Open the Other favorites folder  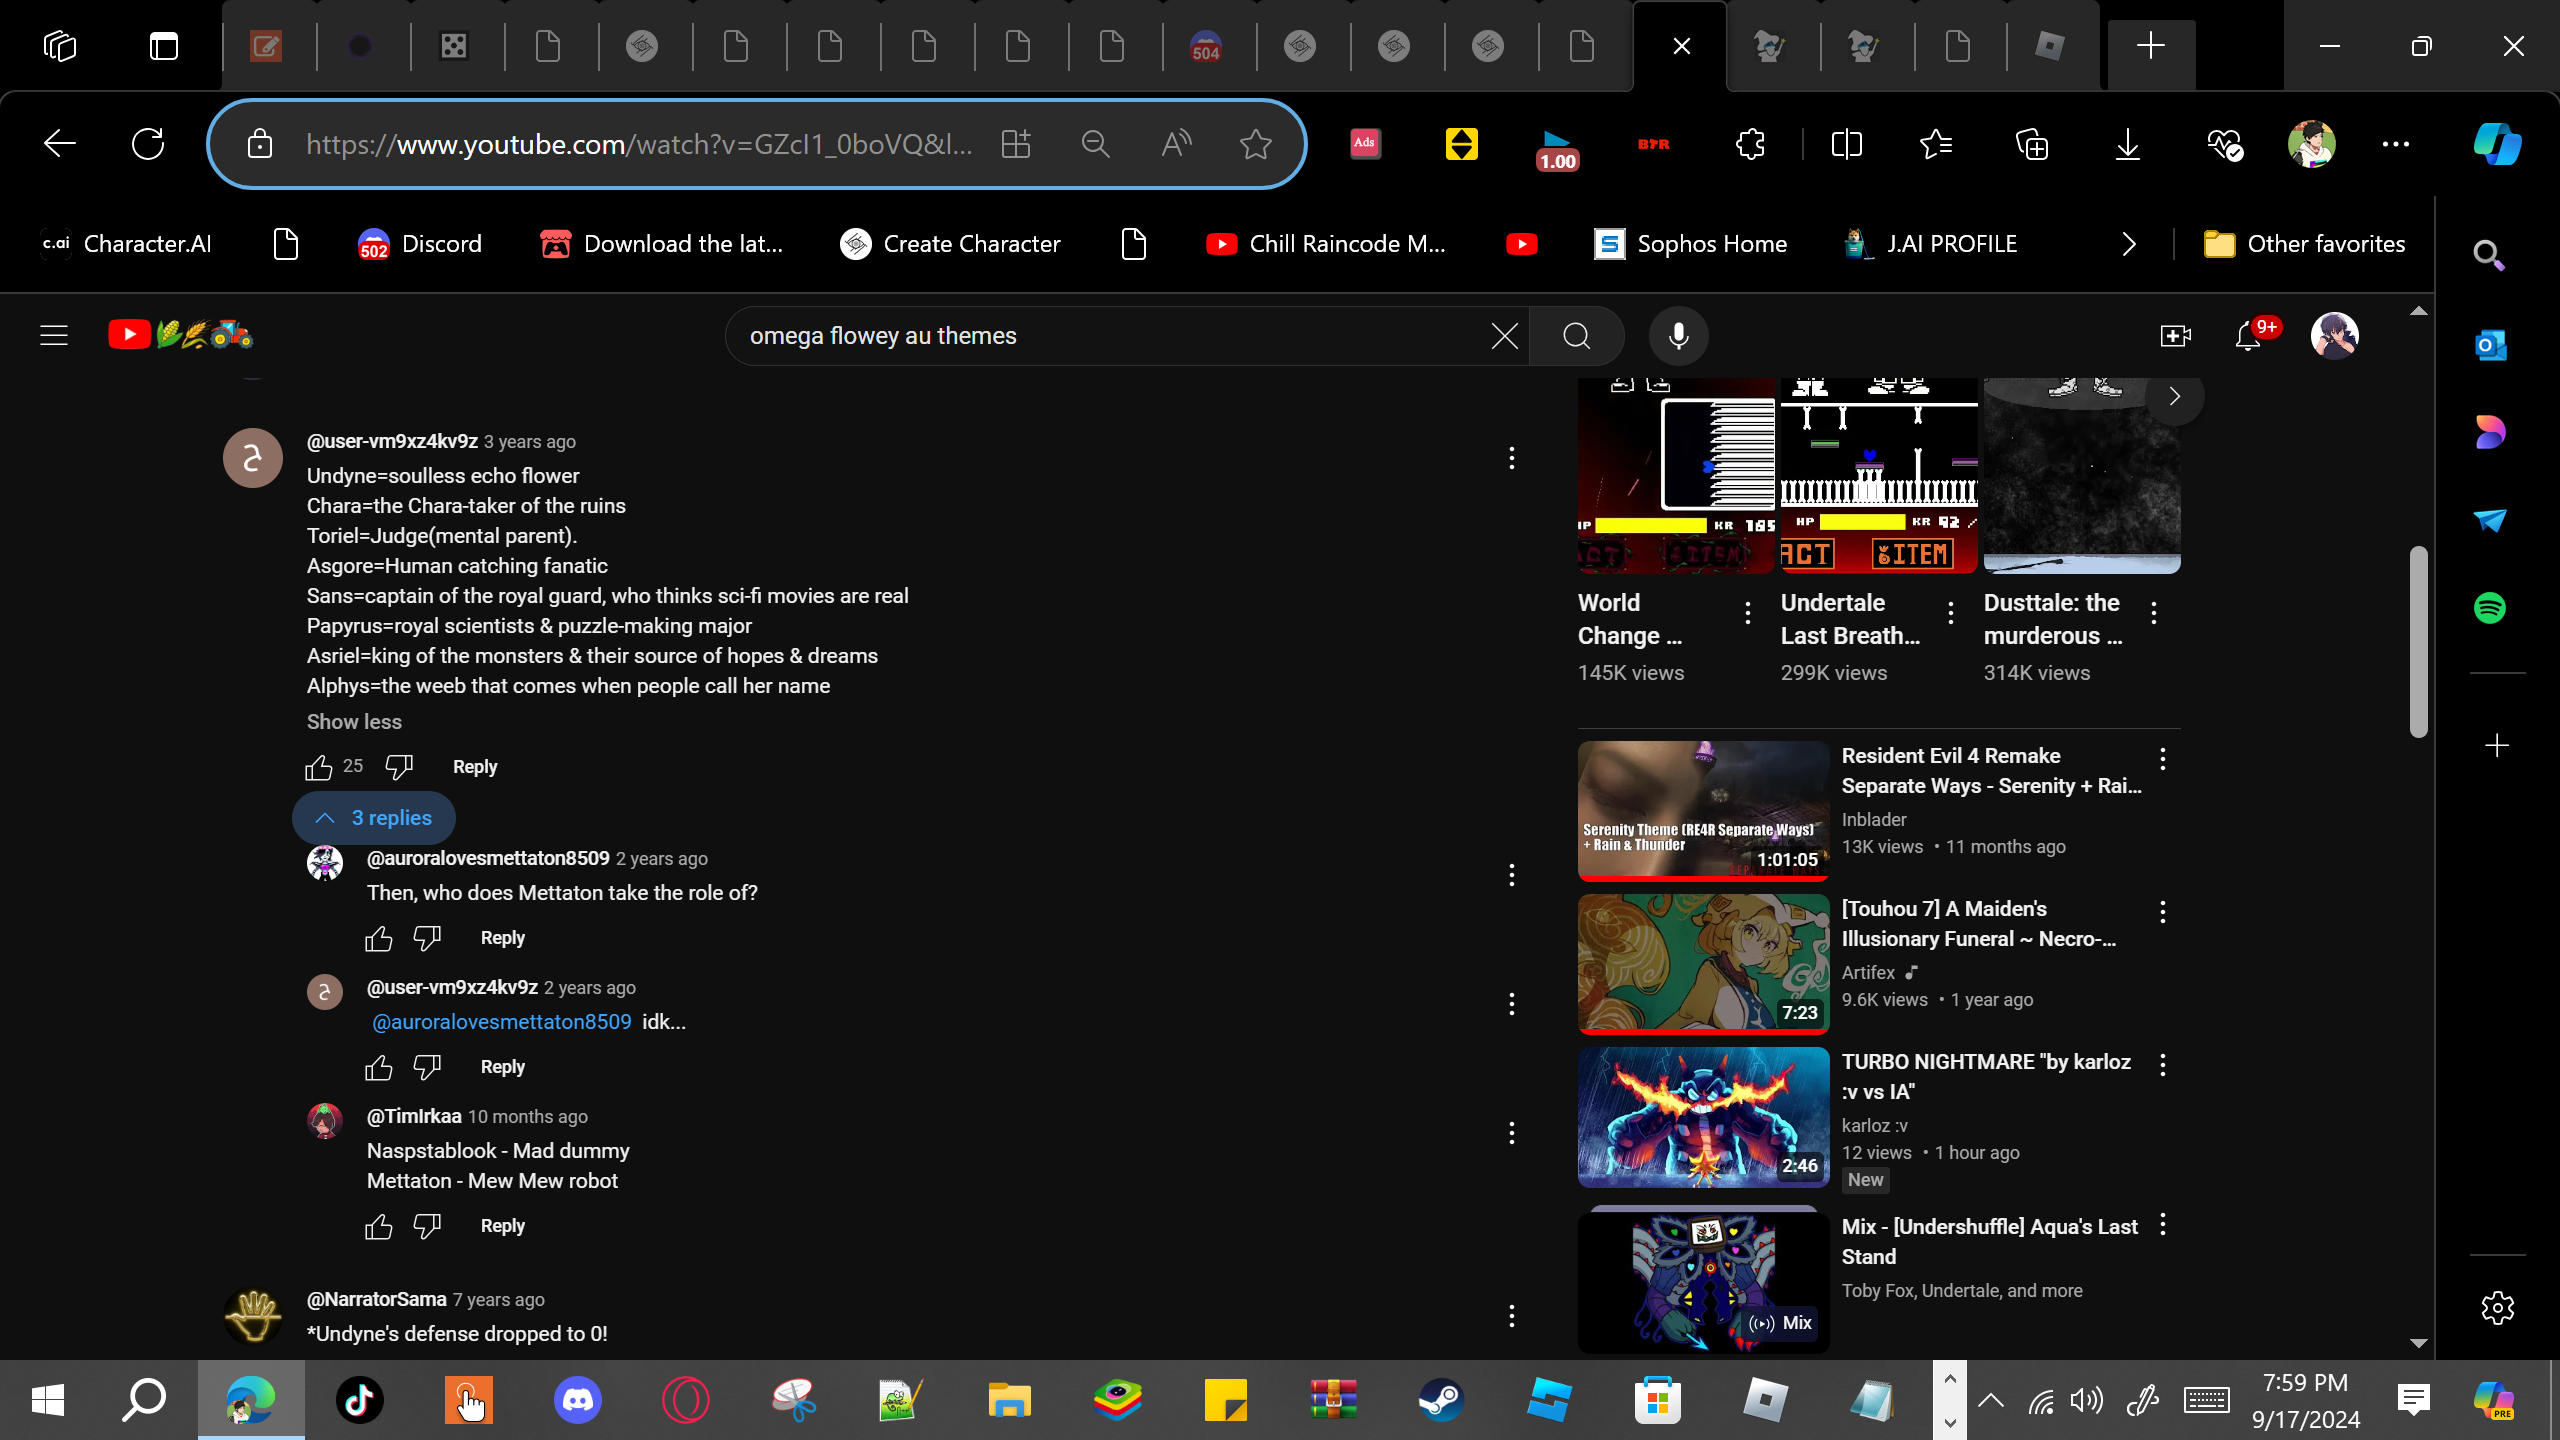coord(2305,244)
